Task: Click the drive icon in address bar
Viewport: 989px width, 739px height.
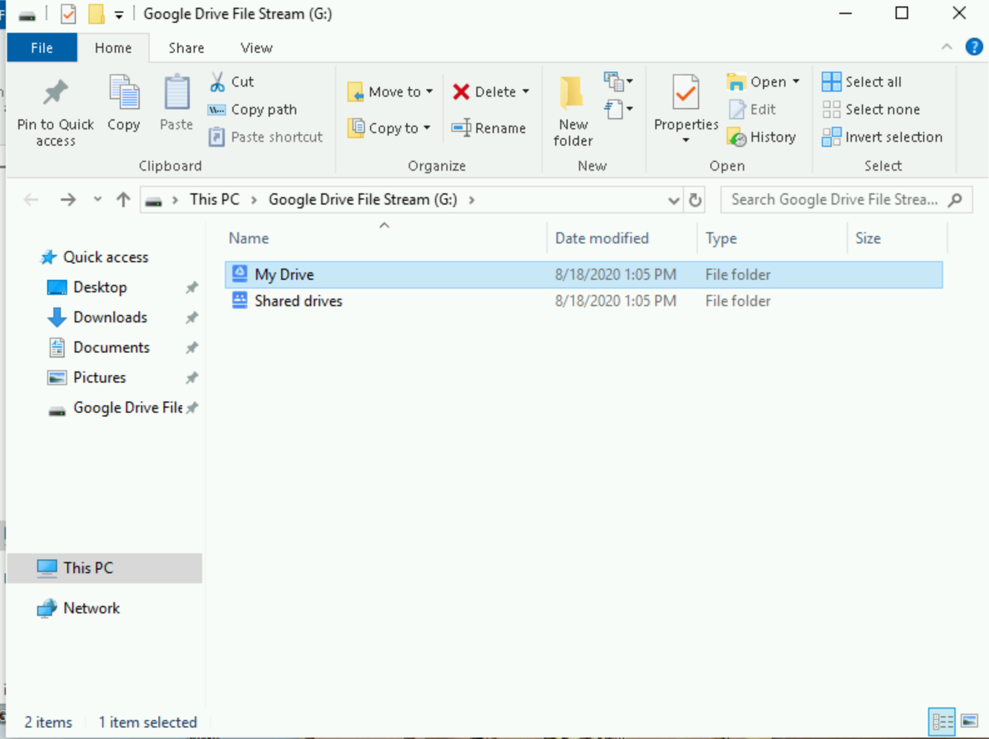Action: (x=154, y=201)
